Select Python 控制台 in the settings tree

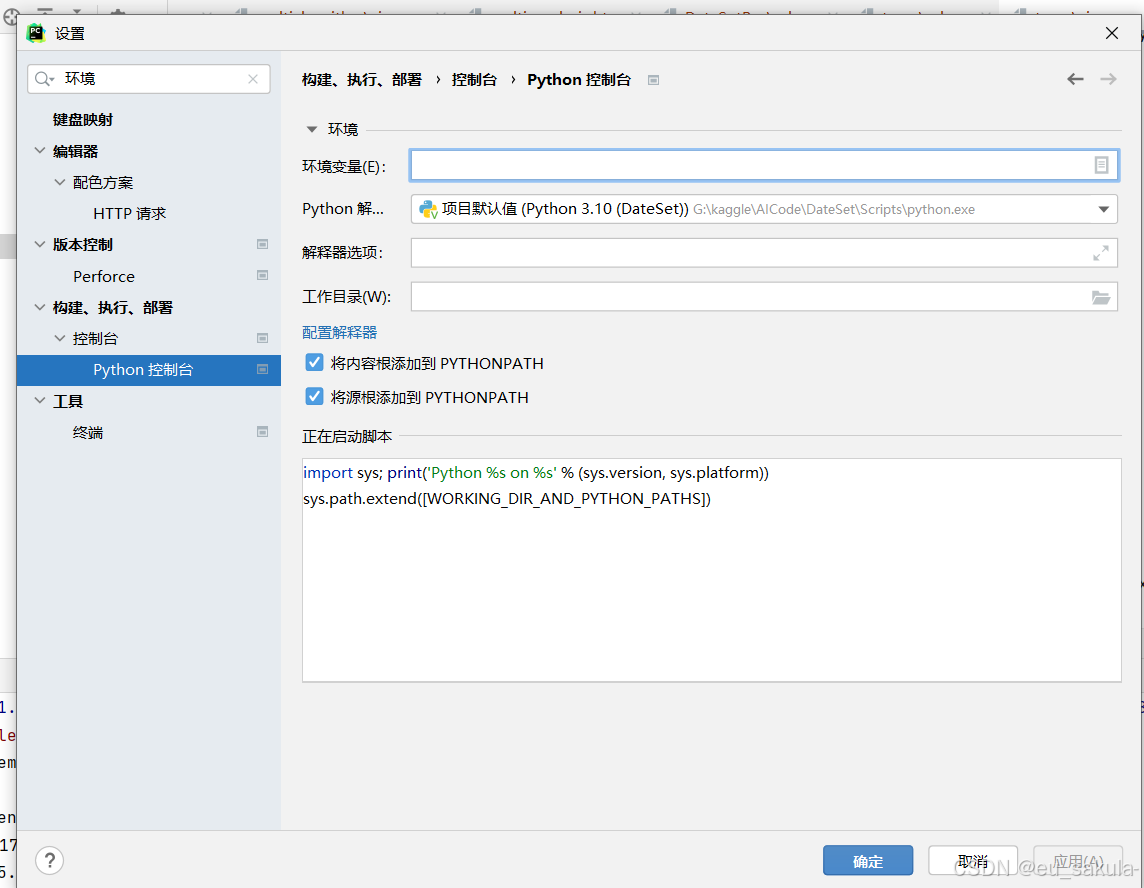[x=143, y=370]
